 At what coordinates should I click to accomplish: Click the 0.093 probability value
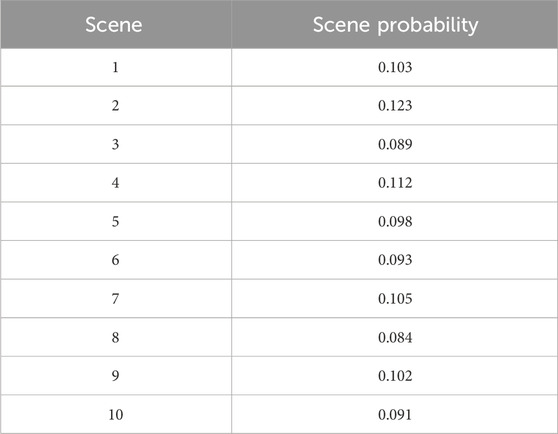tap(395, 260)
